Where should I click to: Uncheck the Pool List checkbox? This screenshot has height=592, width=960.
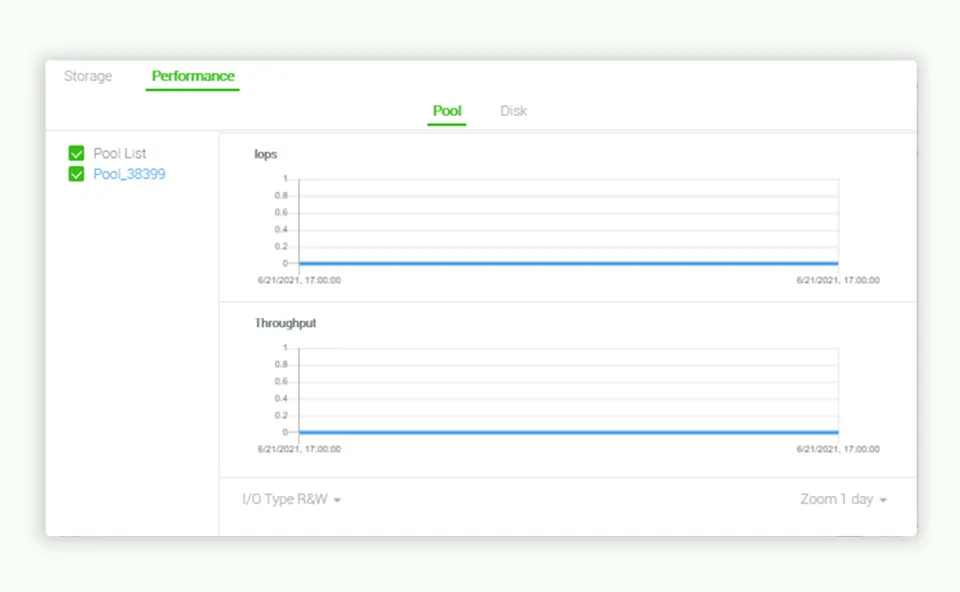pos(76,153)
